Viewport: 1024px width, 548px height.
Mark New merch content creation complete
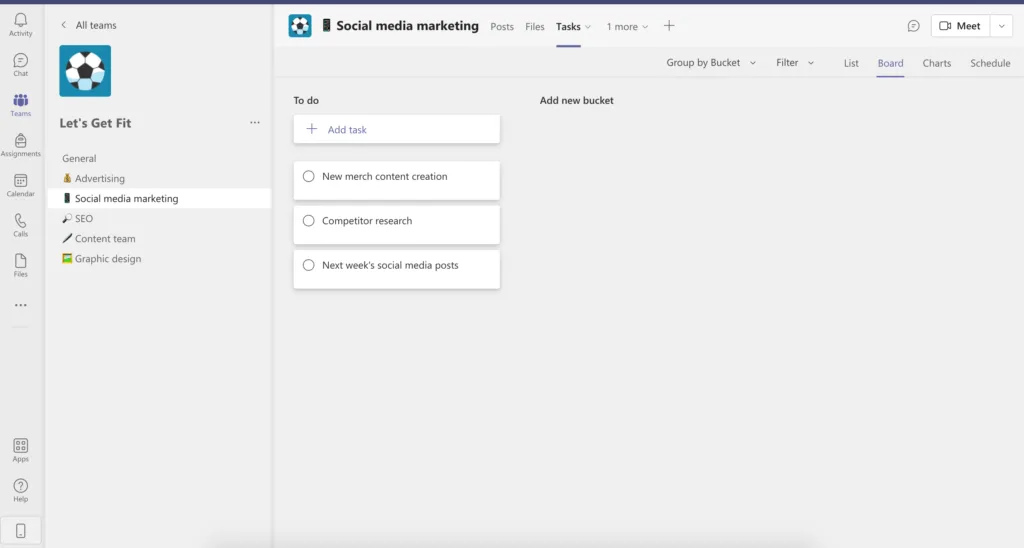click(x=308, y=176)
